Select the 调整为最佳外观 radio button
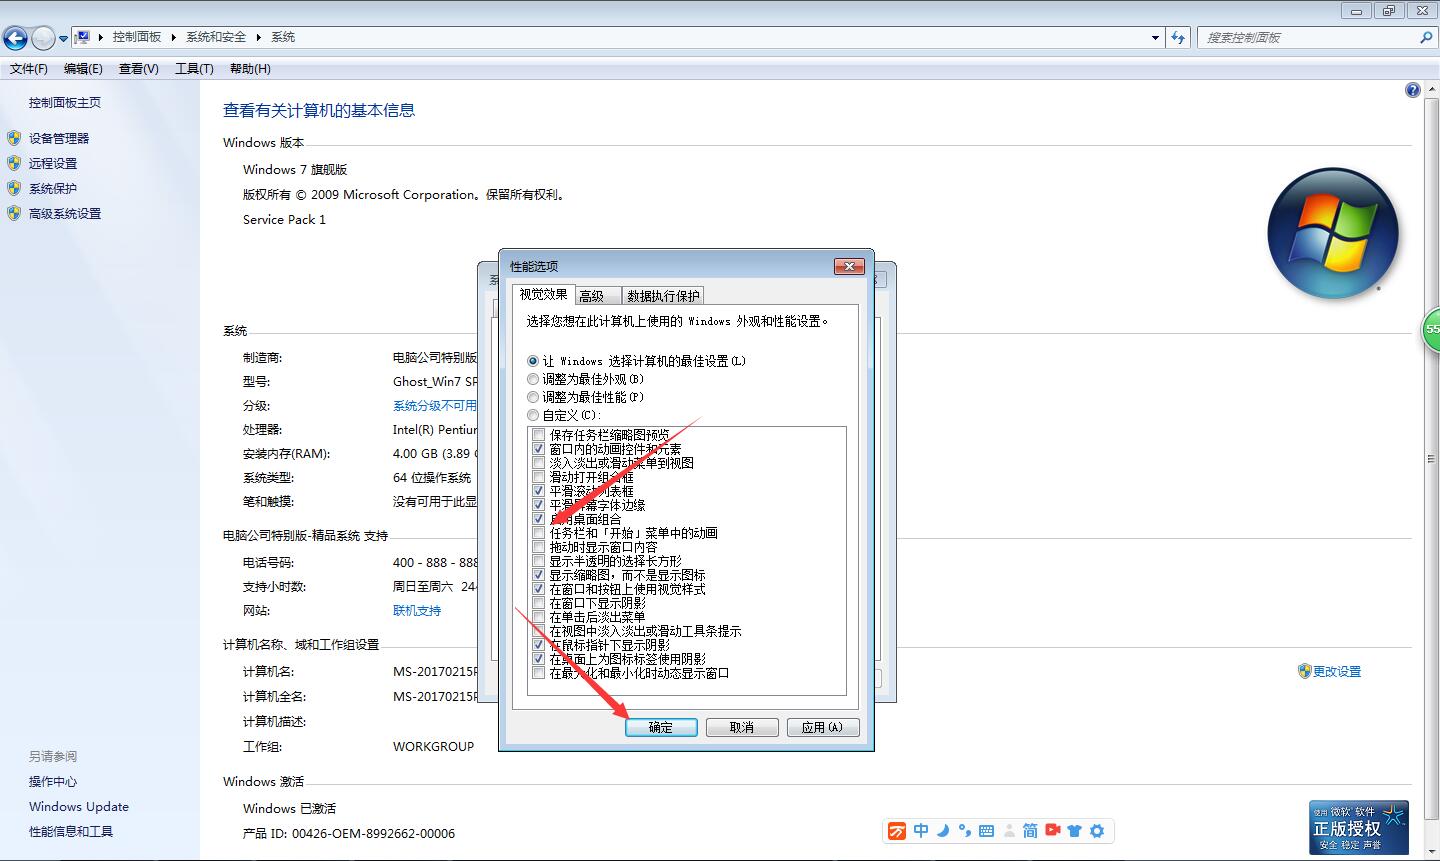 [533, 379]
